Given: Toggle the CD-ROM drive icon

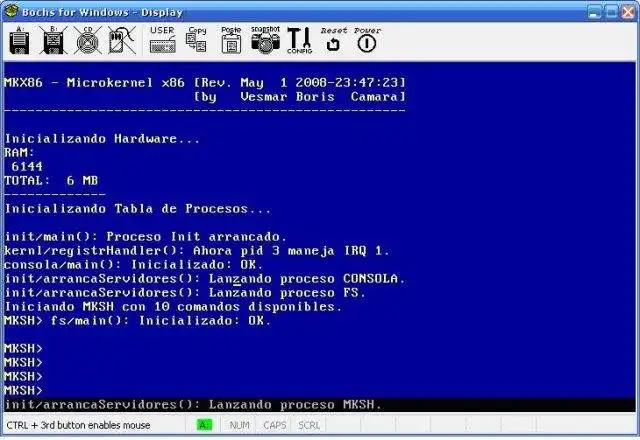Looking at the screenshot, I should coord(88,41).
